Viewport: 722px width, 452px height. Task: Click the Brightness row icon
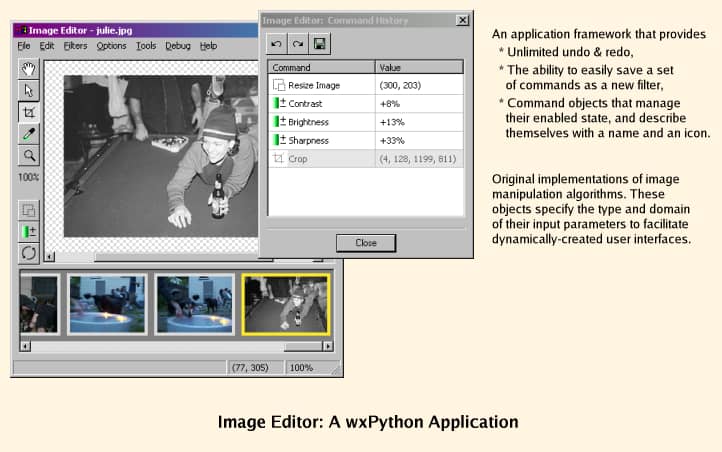point(279,122)
